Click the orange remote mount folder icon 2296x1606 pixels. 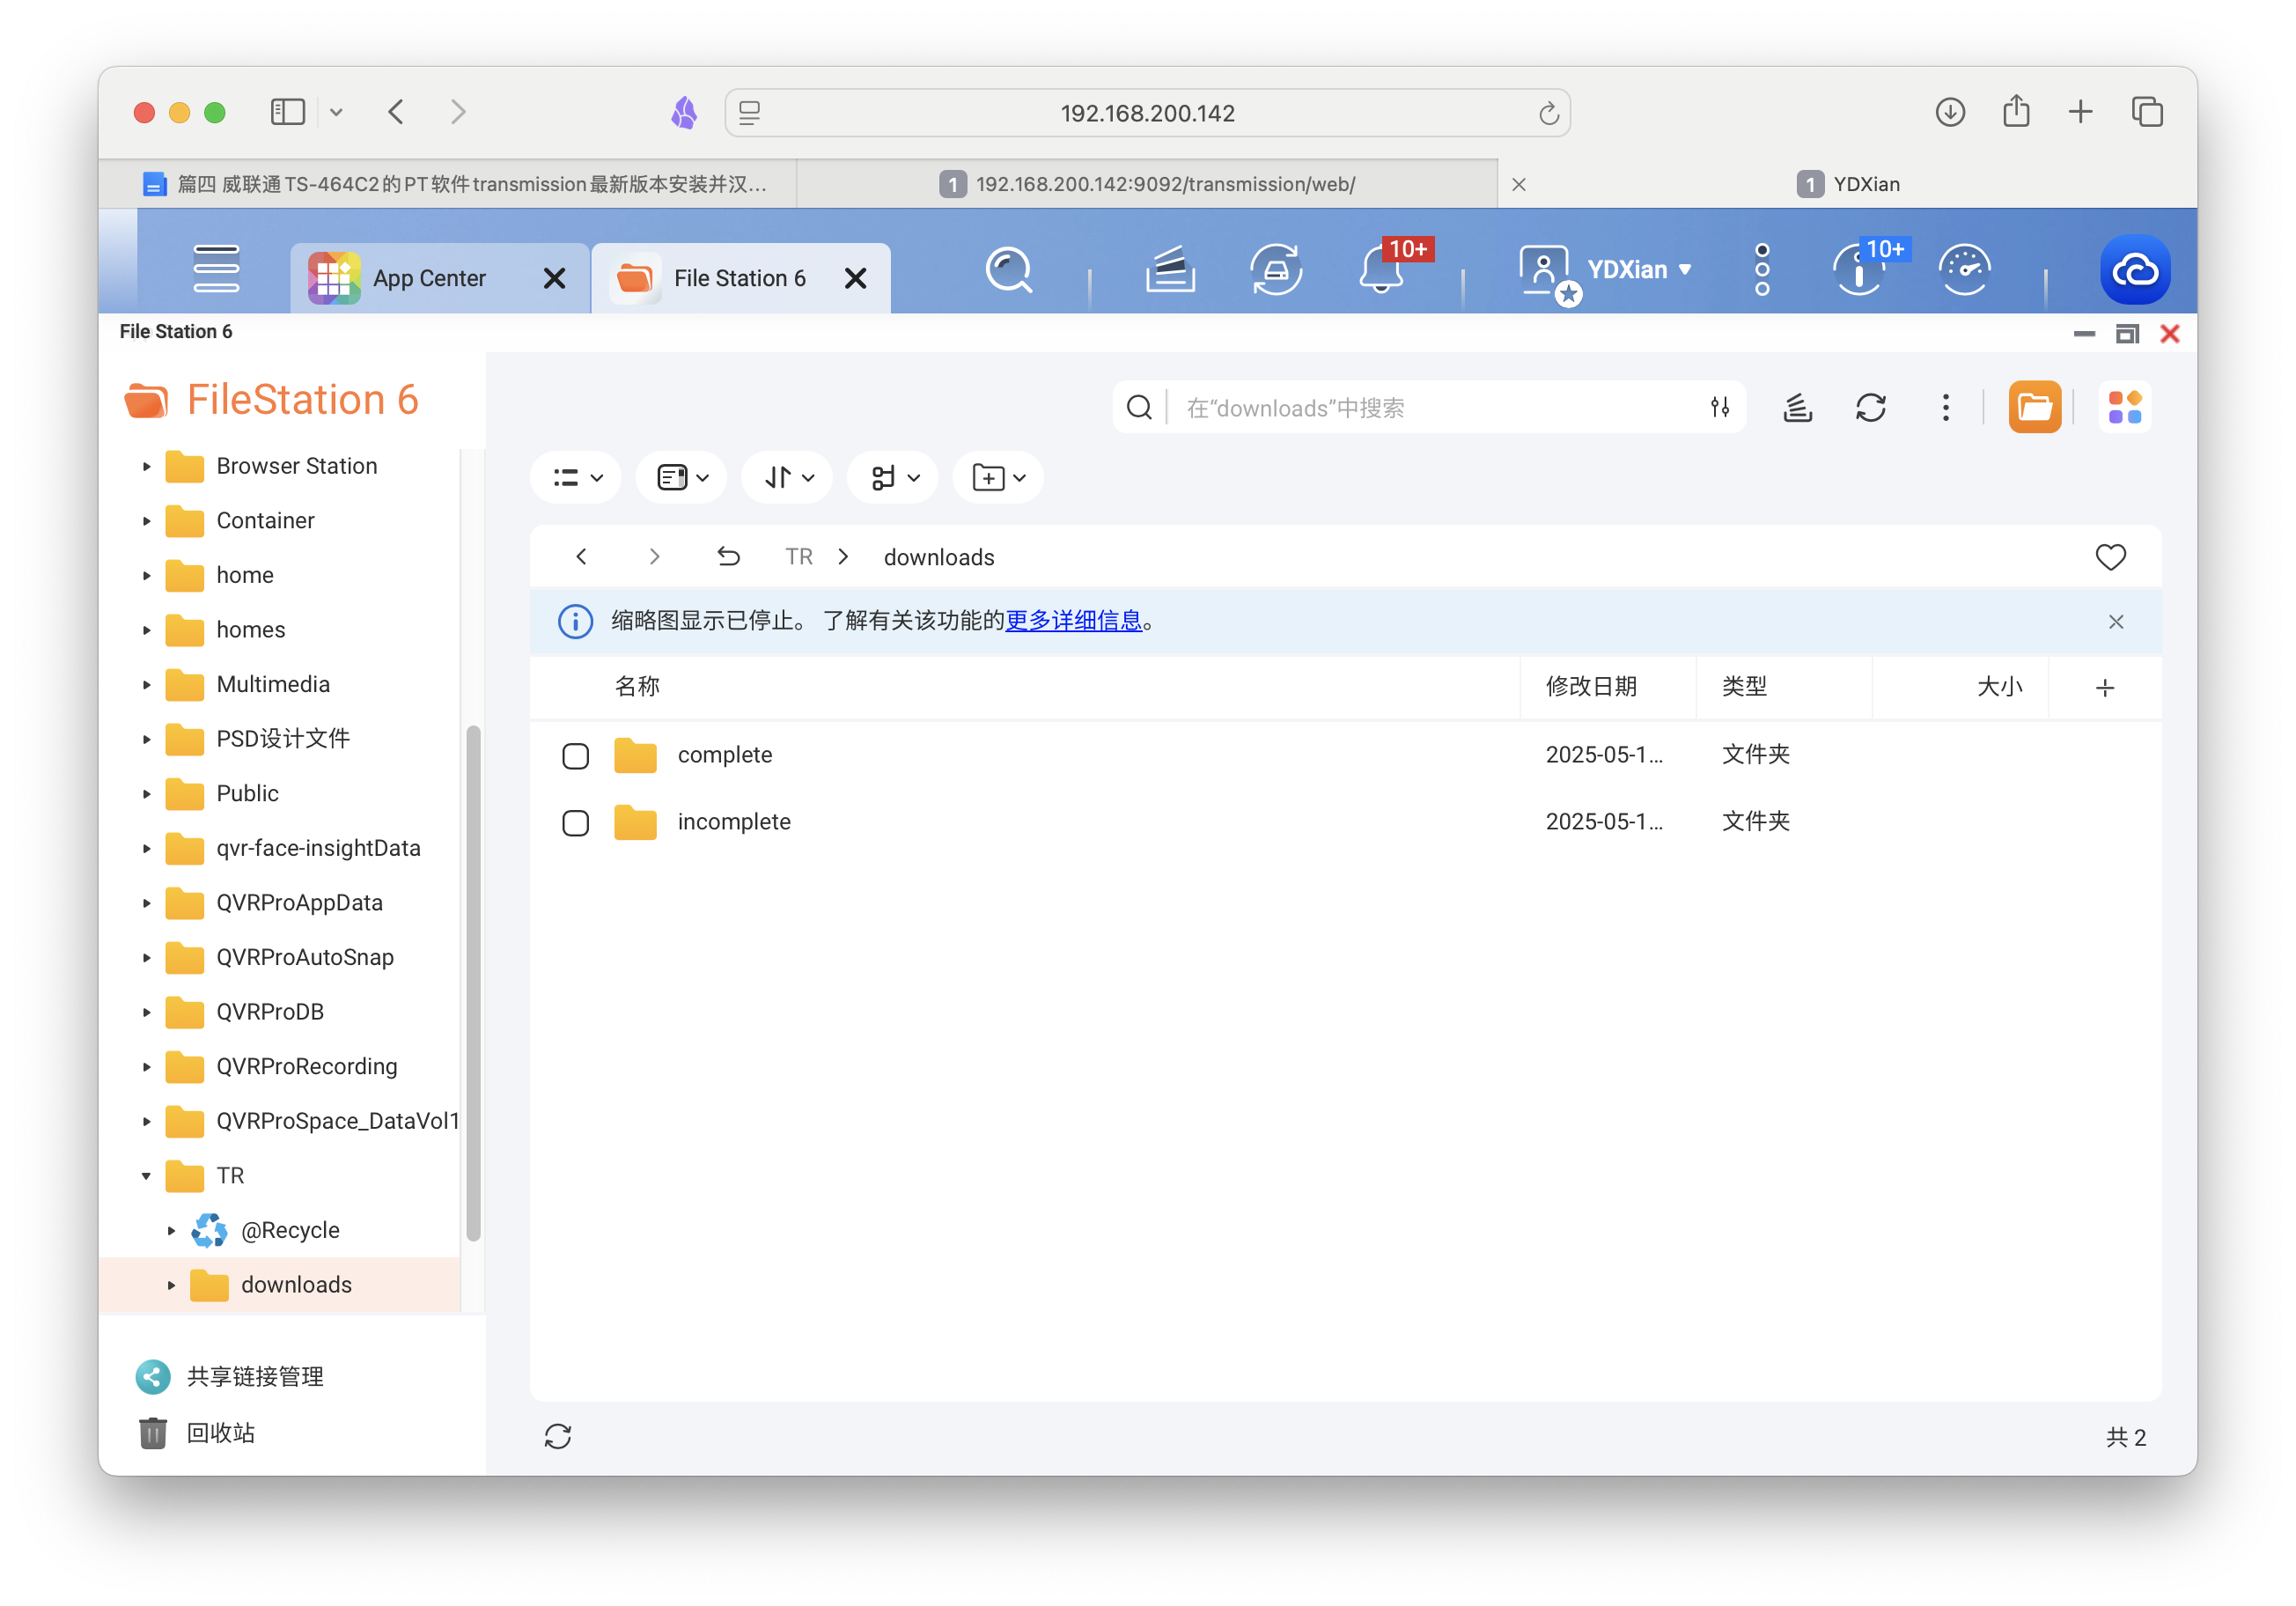pyautogui.click(x=2035, y=407)
